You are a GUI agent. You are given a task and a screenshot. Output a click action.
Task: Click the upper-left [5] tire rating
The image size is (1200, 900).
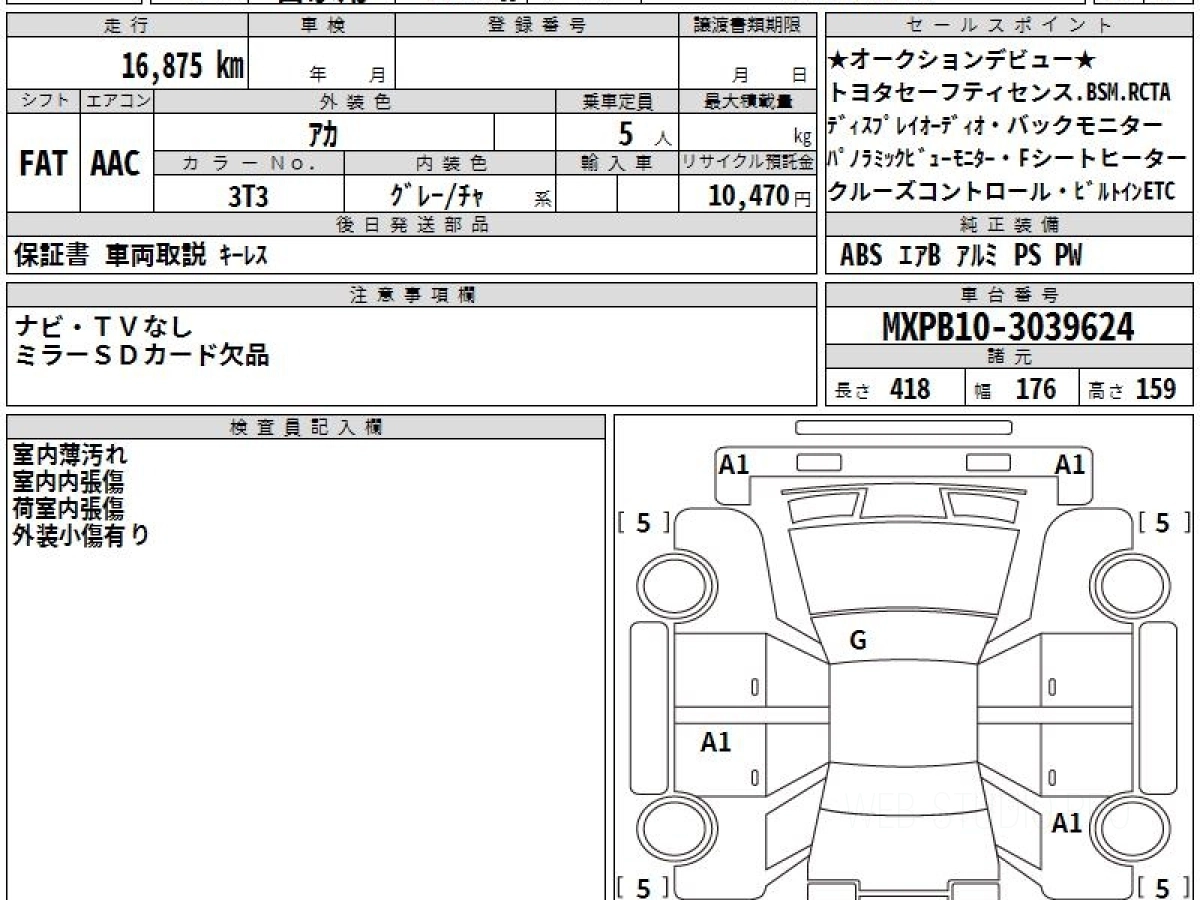click(643, 523)
